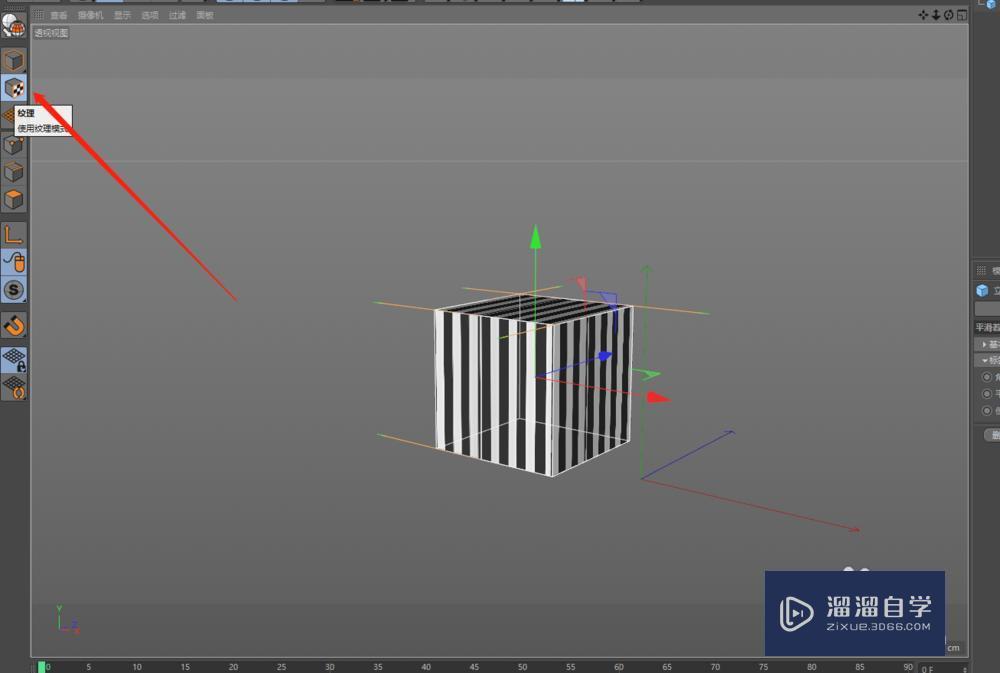Select the middle radio button in attributes

coord(987,394)
